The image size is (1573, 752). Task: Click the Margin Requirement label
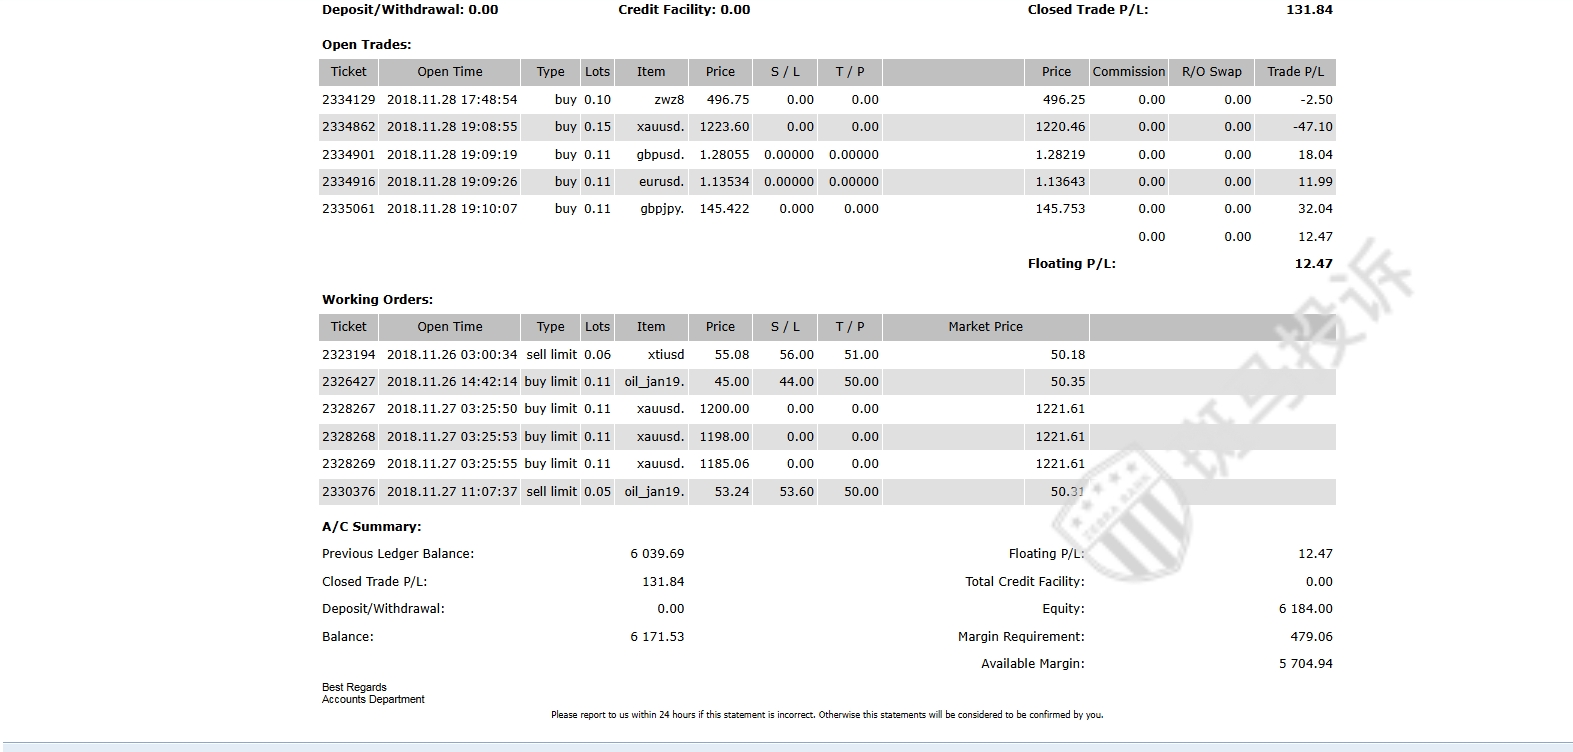click(1021, 637)
